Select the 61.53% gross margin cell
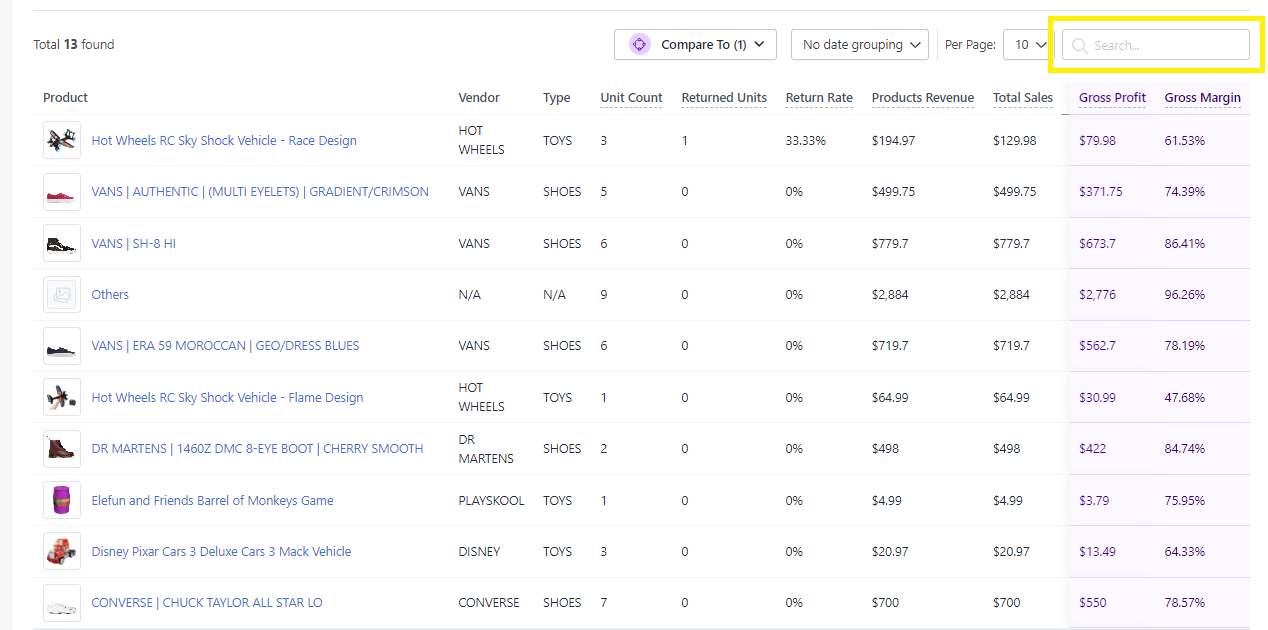 (x=1185, y=141)
